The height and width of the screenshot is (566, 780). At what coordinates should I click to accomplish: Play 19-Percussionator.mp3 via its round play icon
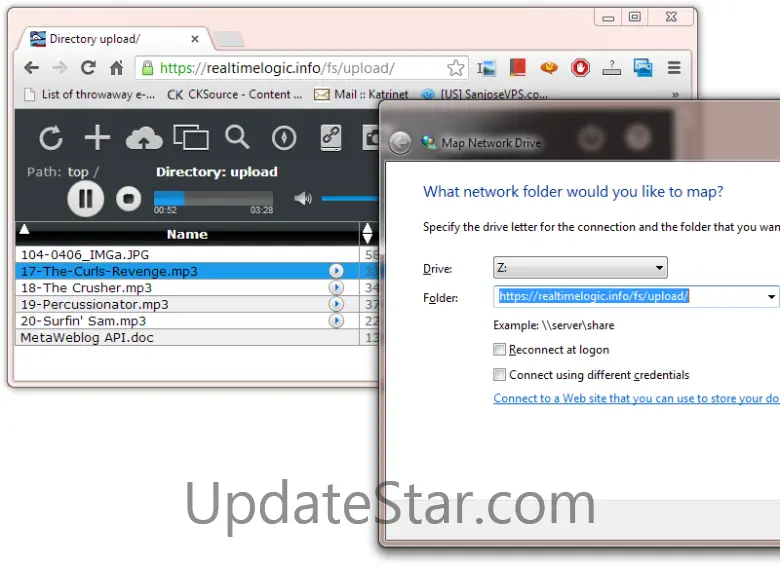336,304
